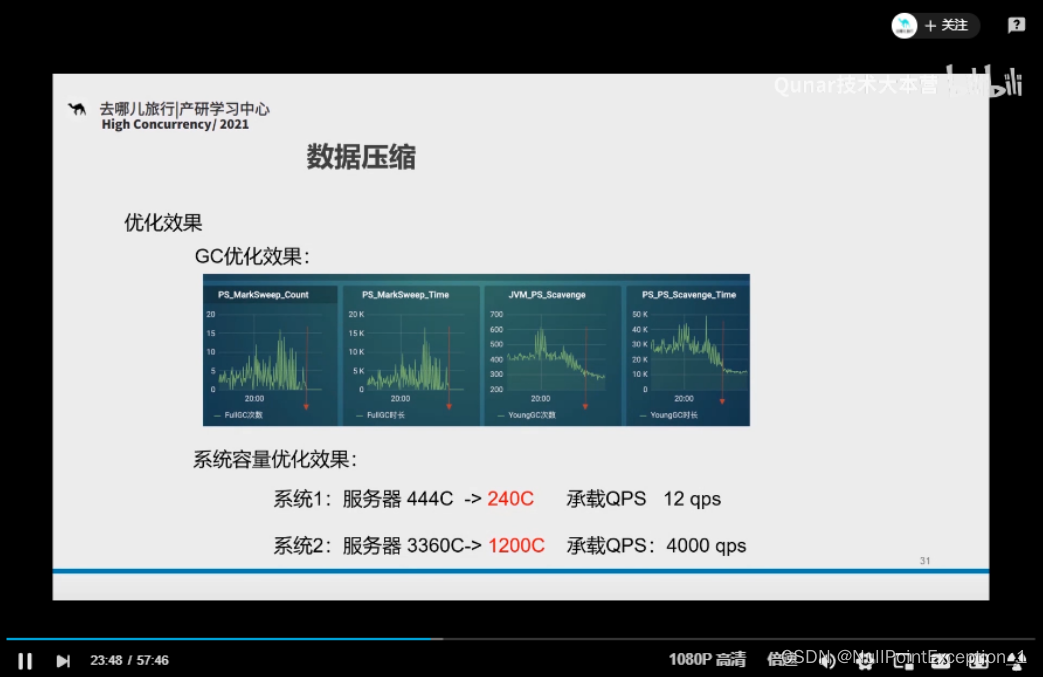Click the PS_MarkSweep_Count chart

coord(270,355)
